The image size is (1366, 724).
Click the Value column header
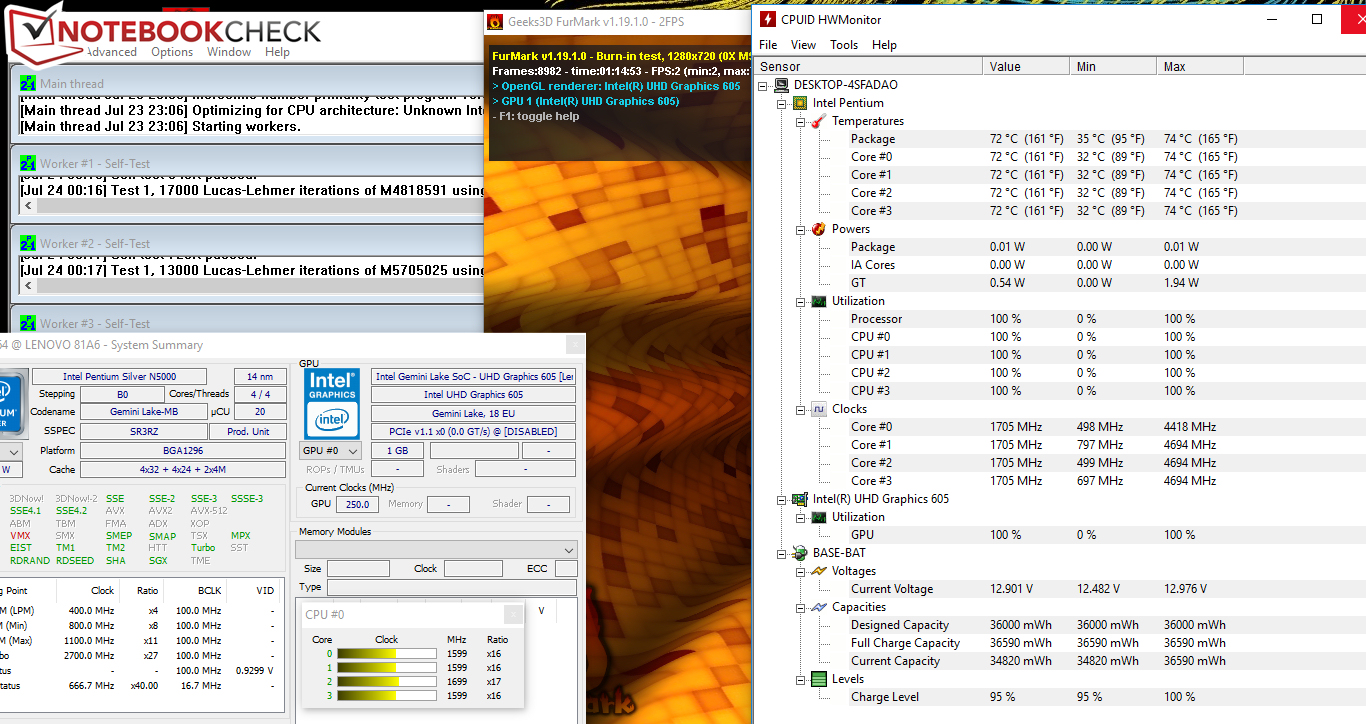point(1027,66)
